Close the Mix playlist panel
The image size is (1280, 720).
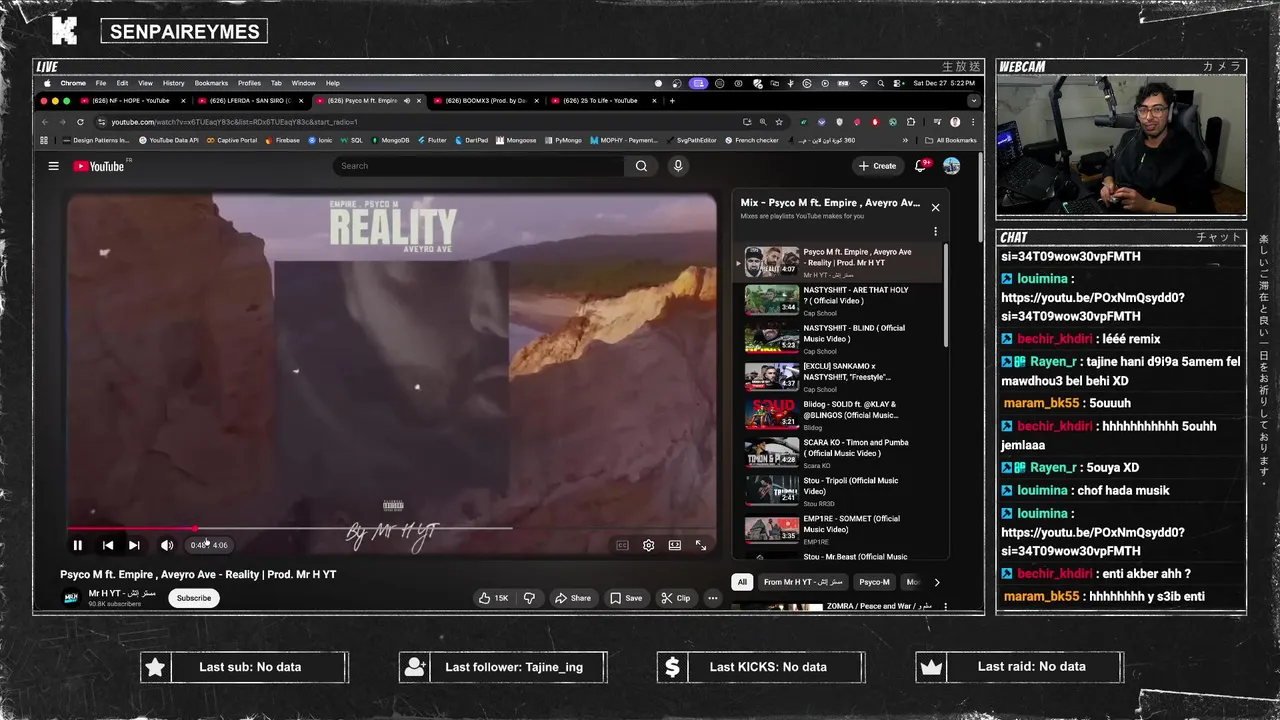point(935,208)
